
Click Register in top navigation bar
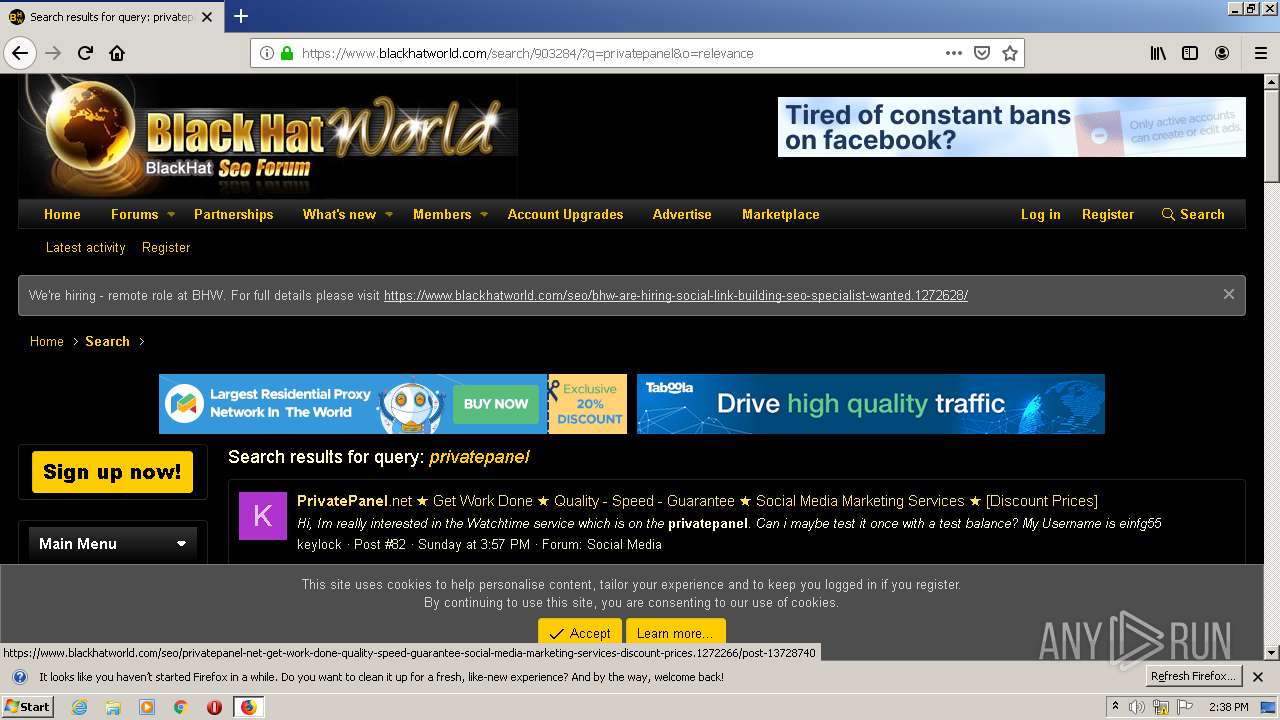coord(1108,214)
